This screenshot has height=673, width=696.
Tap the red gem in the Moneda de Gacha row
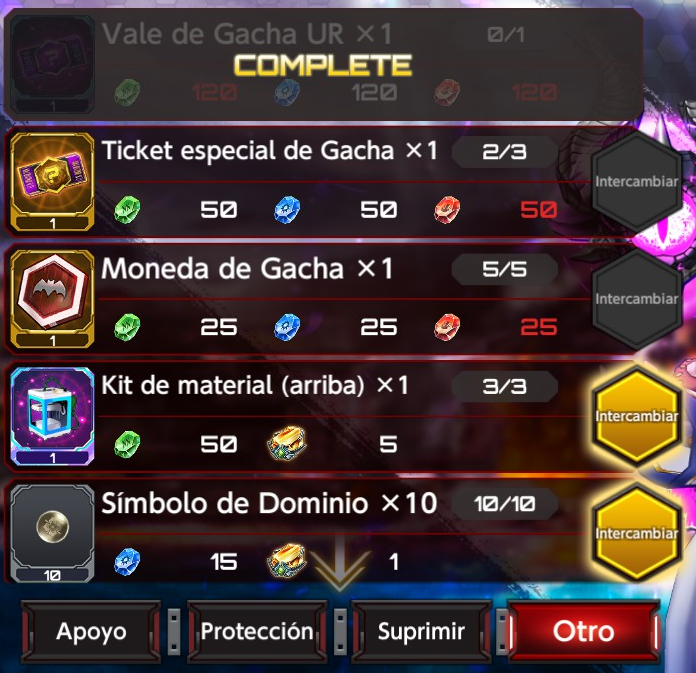click(447, 327)
